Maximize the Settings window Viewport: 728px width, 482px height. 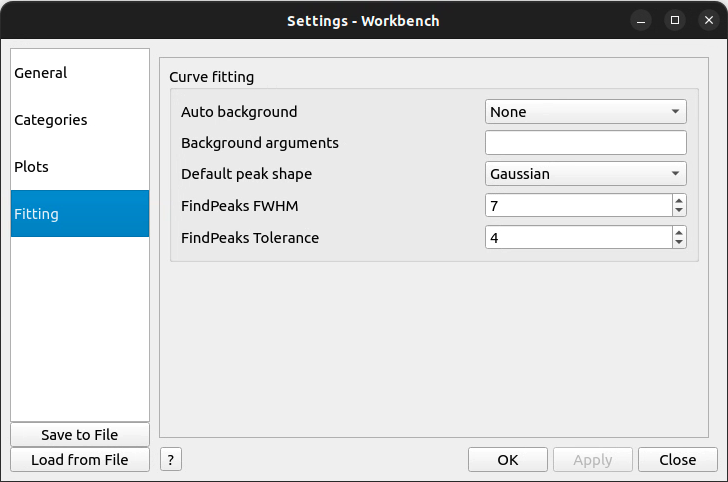675,20
